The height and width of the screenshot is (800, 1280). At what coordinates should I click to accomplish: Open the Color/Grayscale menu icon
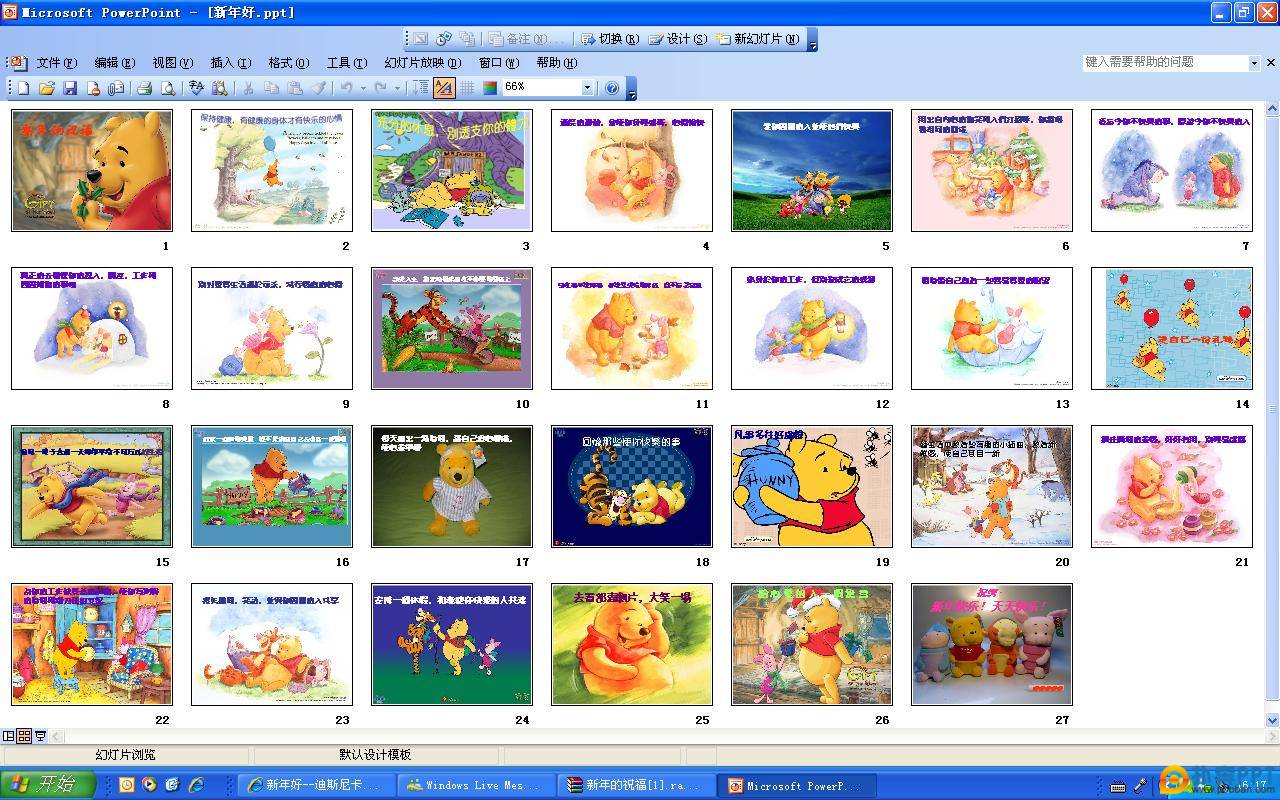[x=490, y=88]
